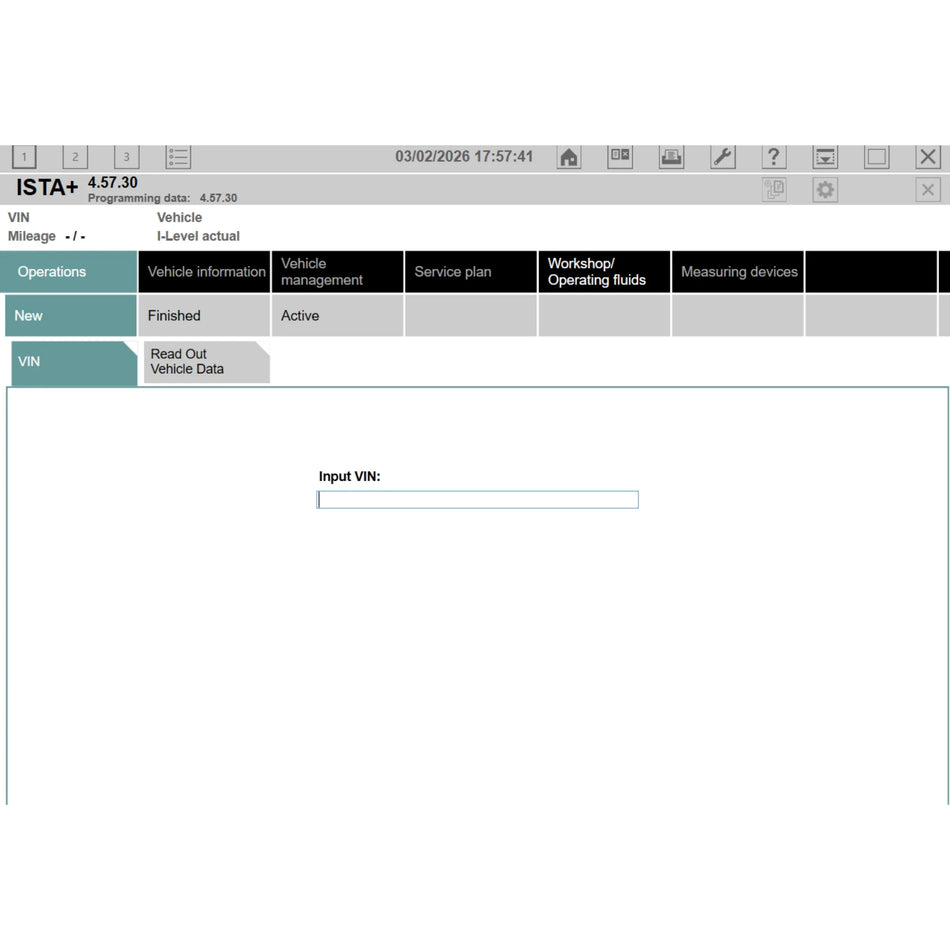Click the gear icon below the toolbar

pyautogui.click(x=825, y=190)
